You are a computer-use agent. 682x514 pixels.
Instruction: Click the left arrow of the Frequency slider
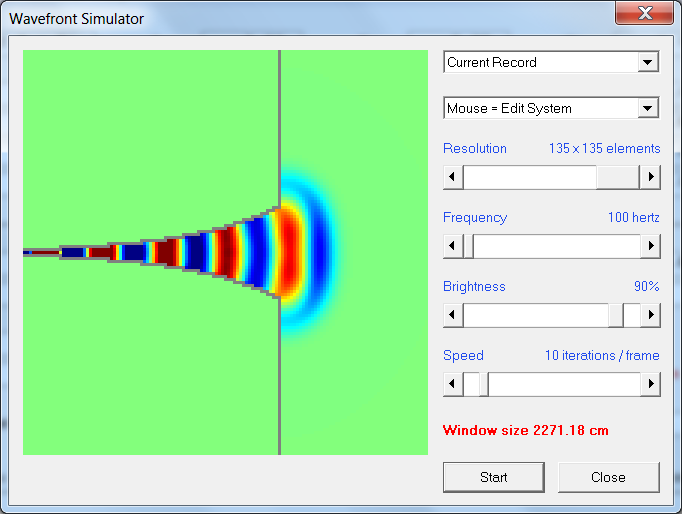tap(453, 246)
